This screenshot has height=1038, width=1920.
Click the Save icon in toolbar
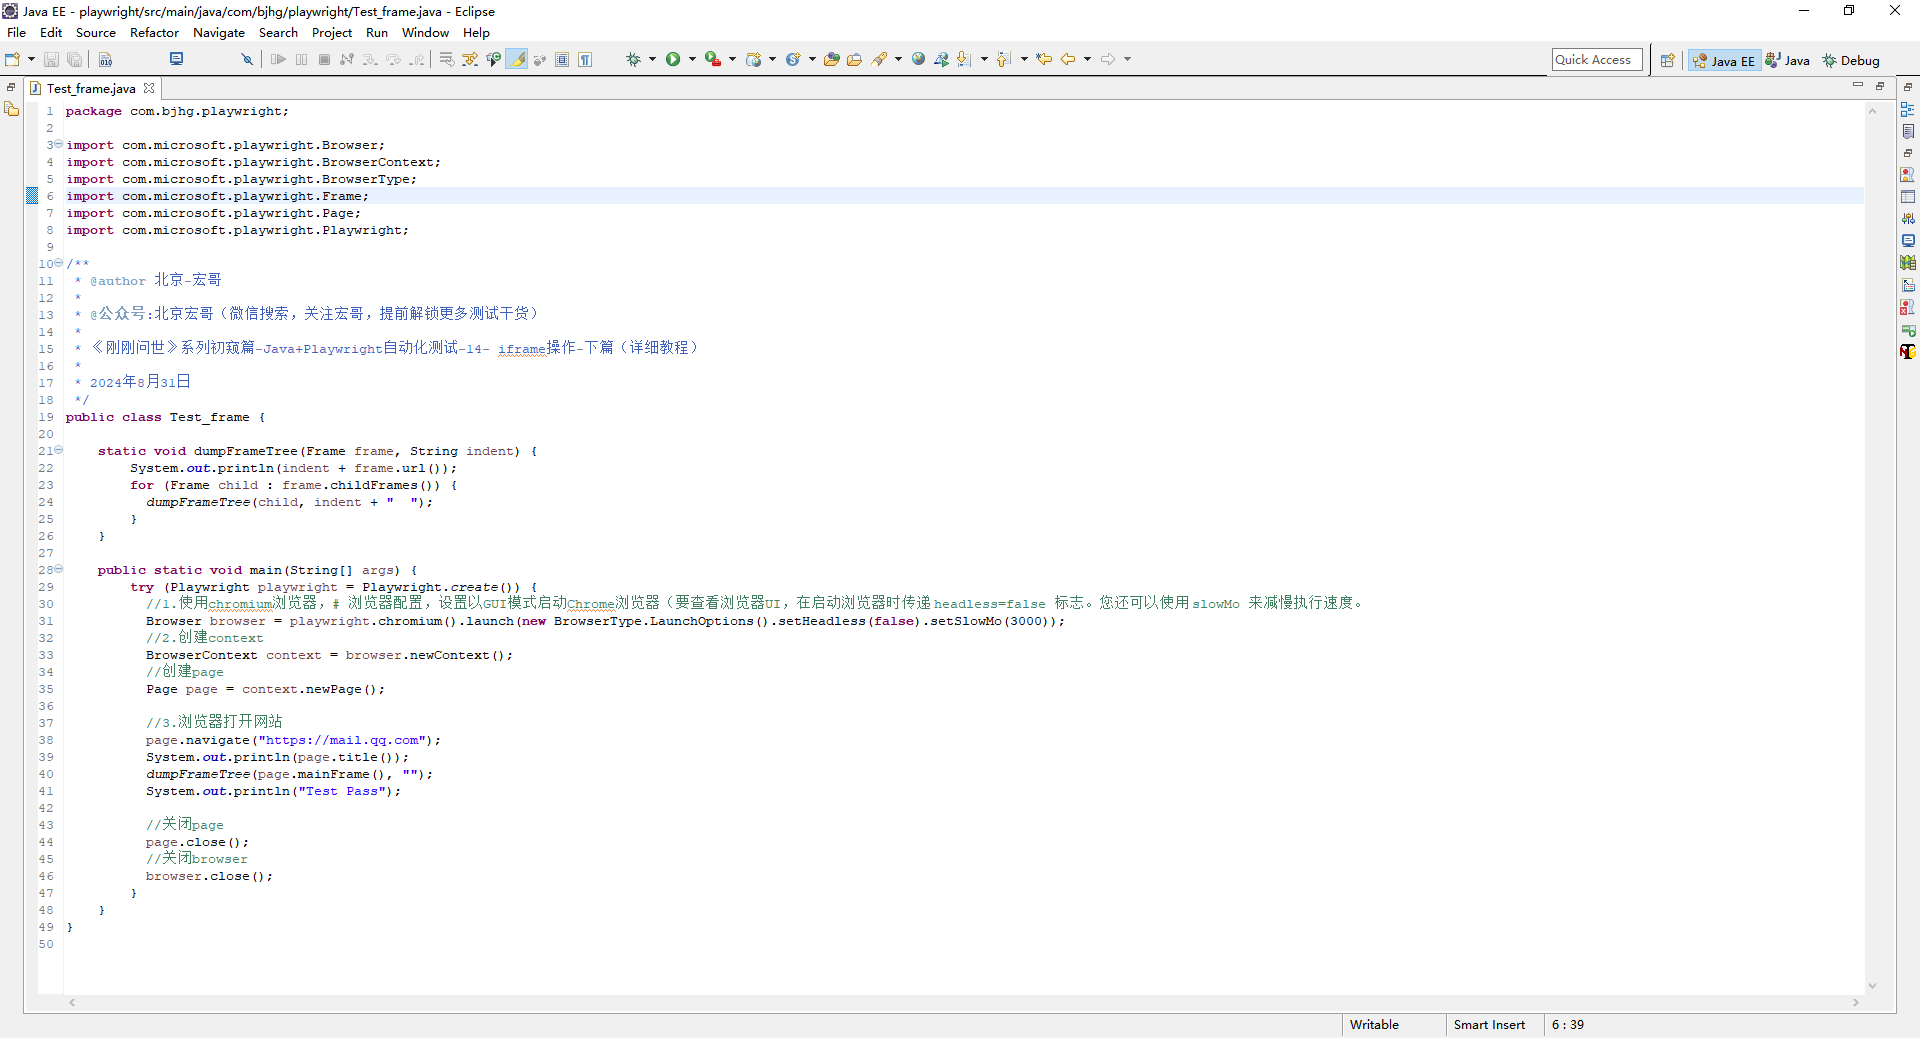click(51, 60)
